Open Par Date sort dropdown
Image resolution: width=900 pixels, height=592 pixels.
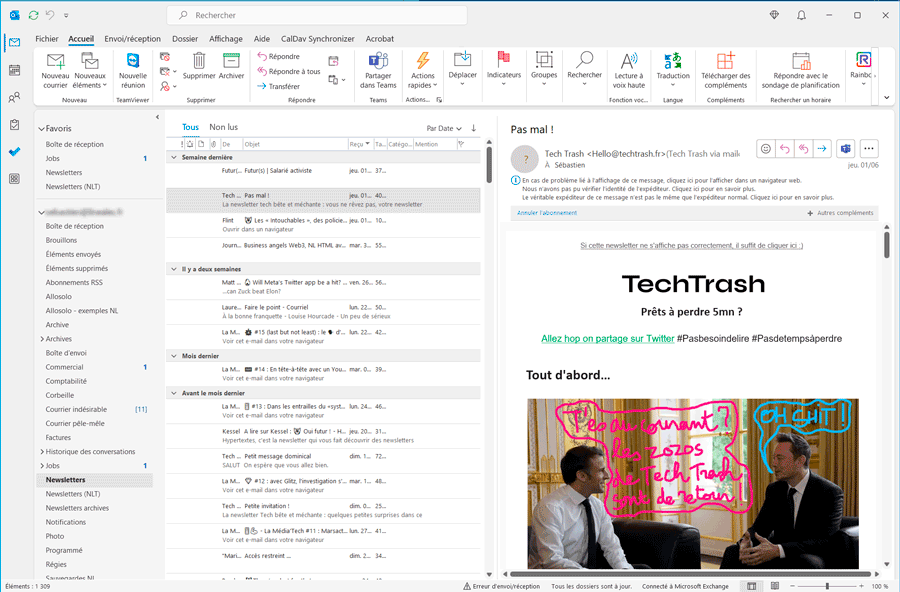click(444, 128)
